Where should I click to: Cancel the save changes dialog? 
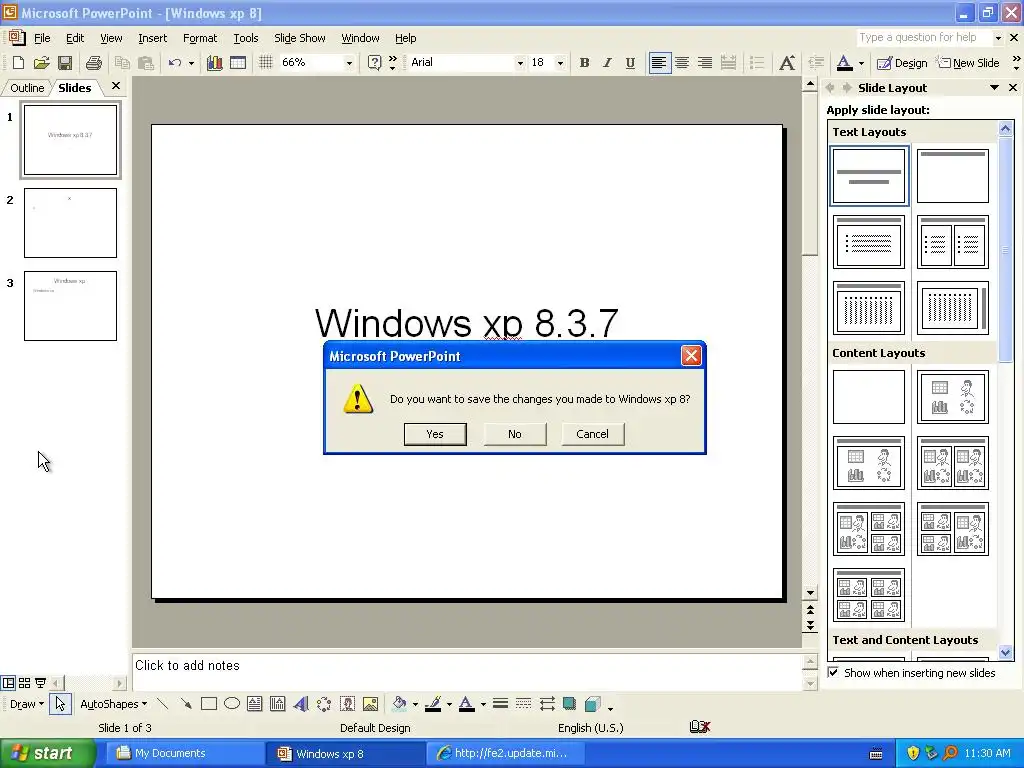[592, 434]
